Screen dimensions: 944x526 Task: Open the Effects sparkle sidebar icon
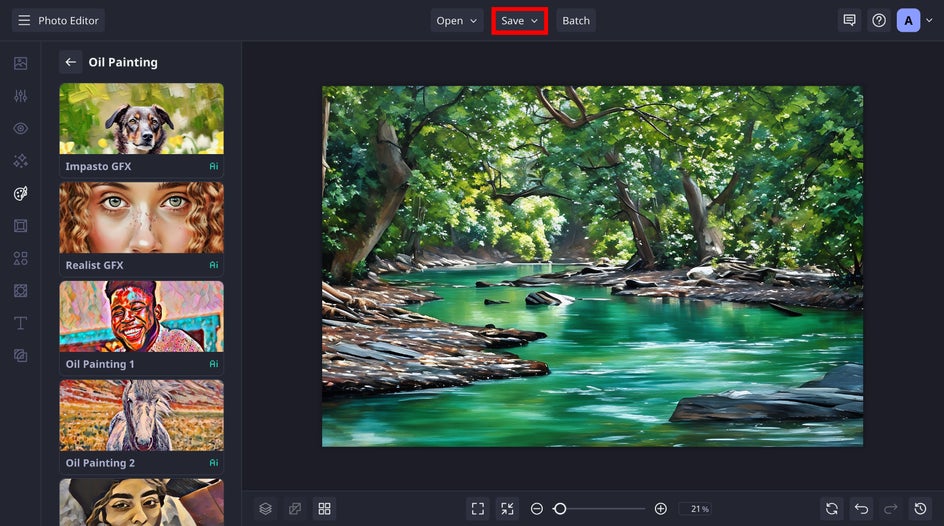[20, 161]
